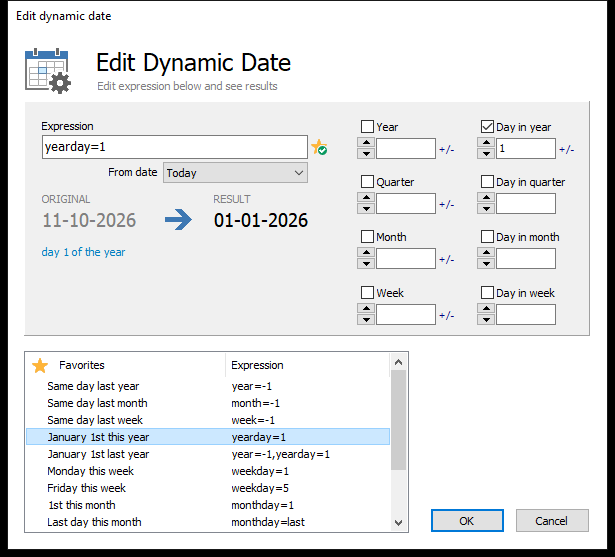Viewport: 615px width, 557px height.
Task: Decrease the Day in week value
Action: [486, 319]
